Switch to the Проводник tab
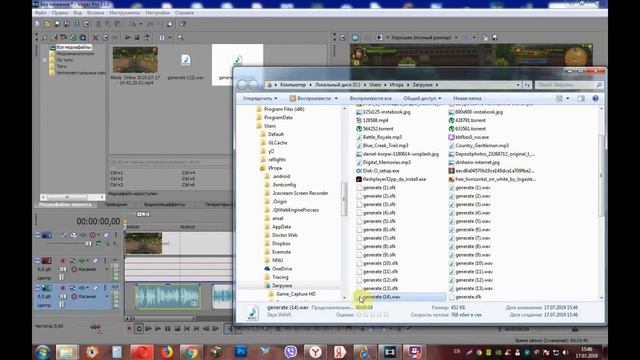This screenshot has height=360, width=640. tap(116, 204)
